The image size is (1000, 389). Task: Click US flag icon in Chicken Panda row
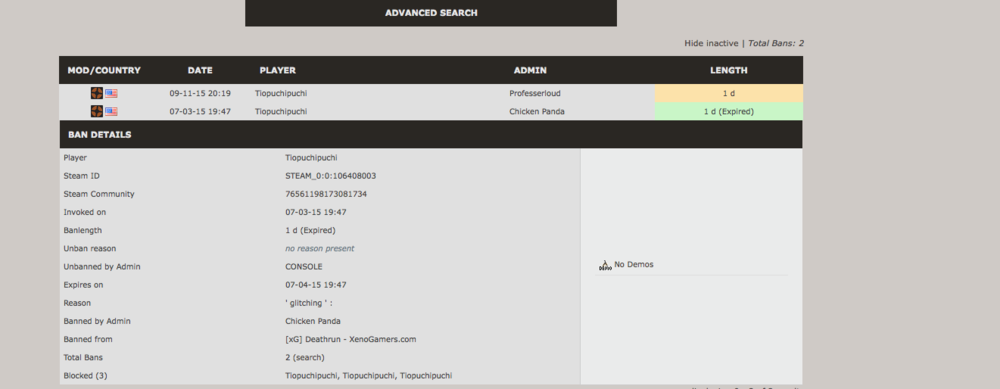pyautogui.click(x=111, y=112)
